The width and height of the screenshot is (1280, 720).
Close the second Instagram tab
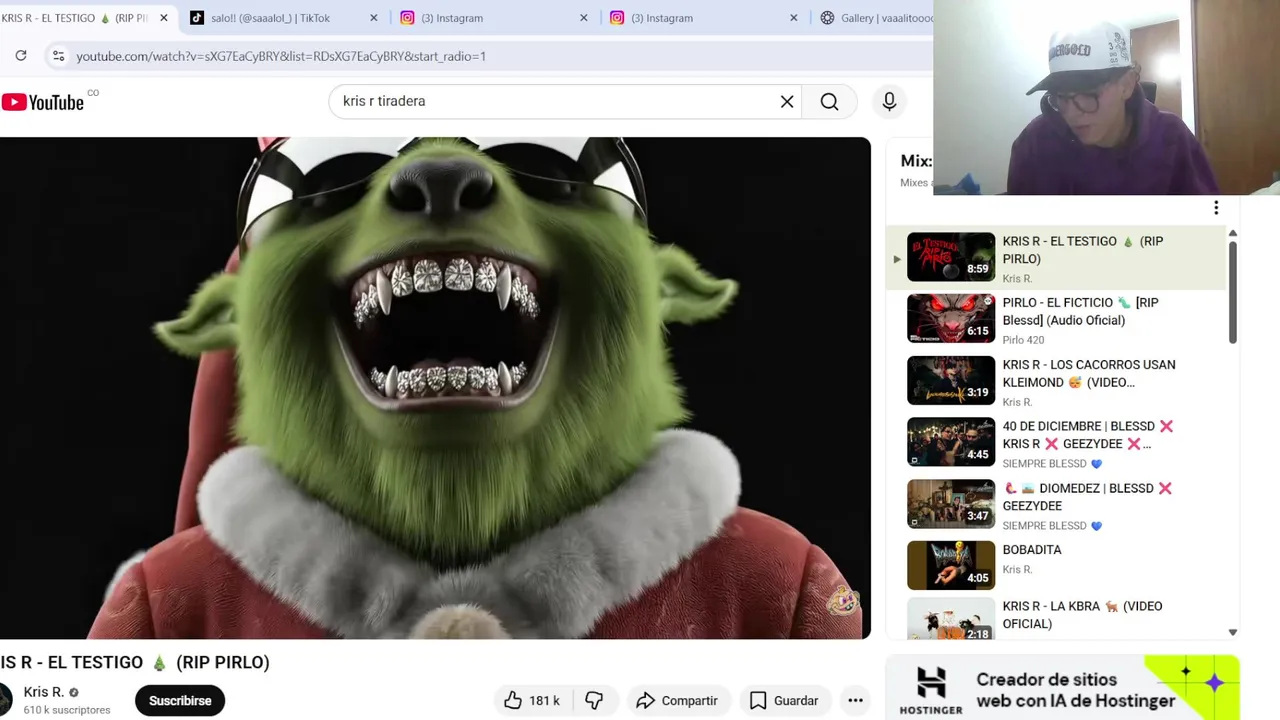(x=794, y=18)
